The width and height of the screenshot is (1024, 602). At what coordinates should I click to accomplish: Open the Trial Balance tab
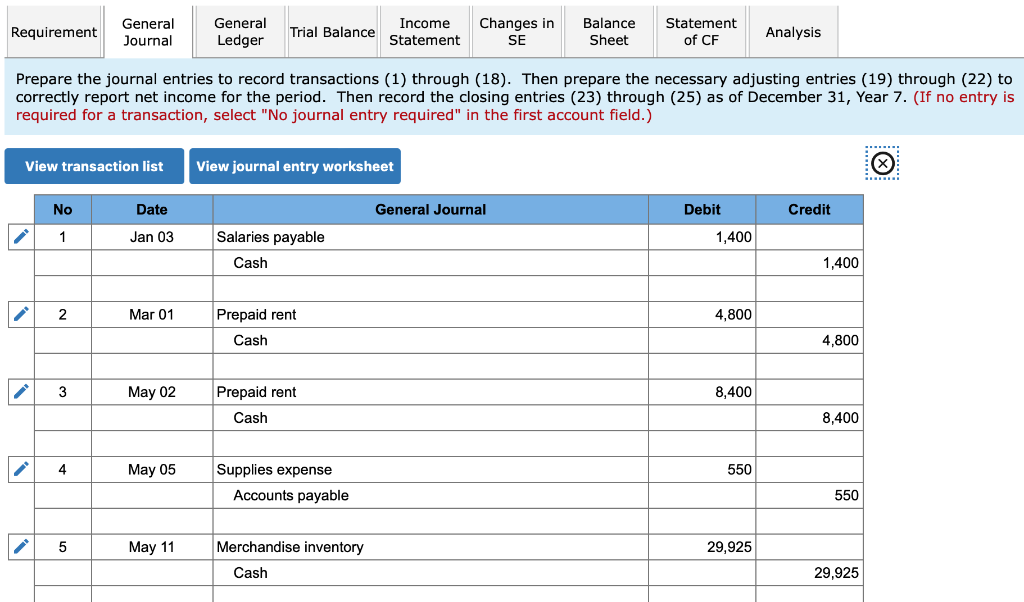click(332, 31)
